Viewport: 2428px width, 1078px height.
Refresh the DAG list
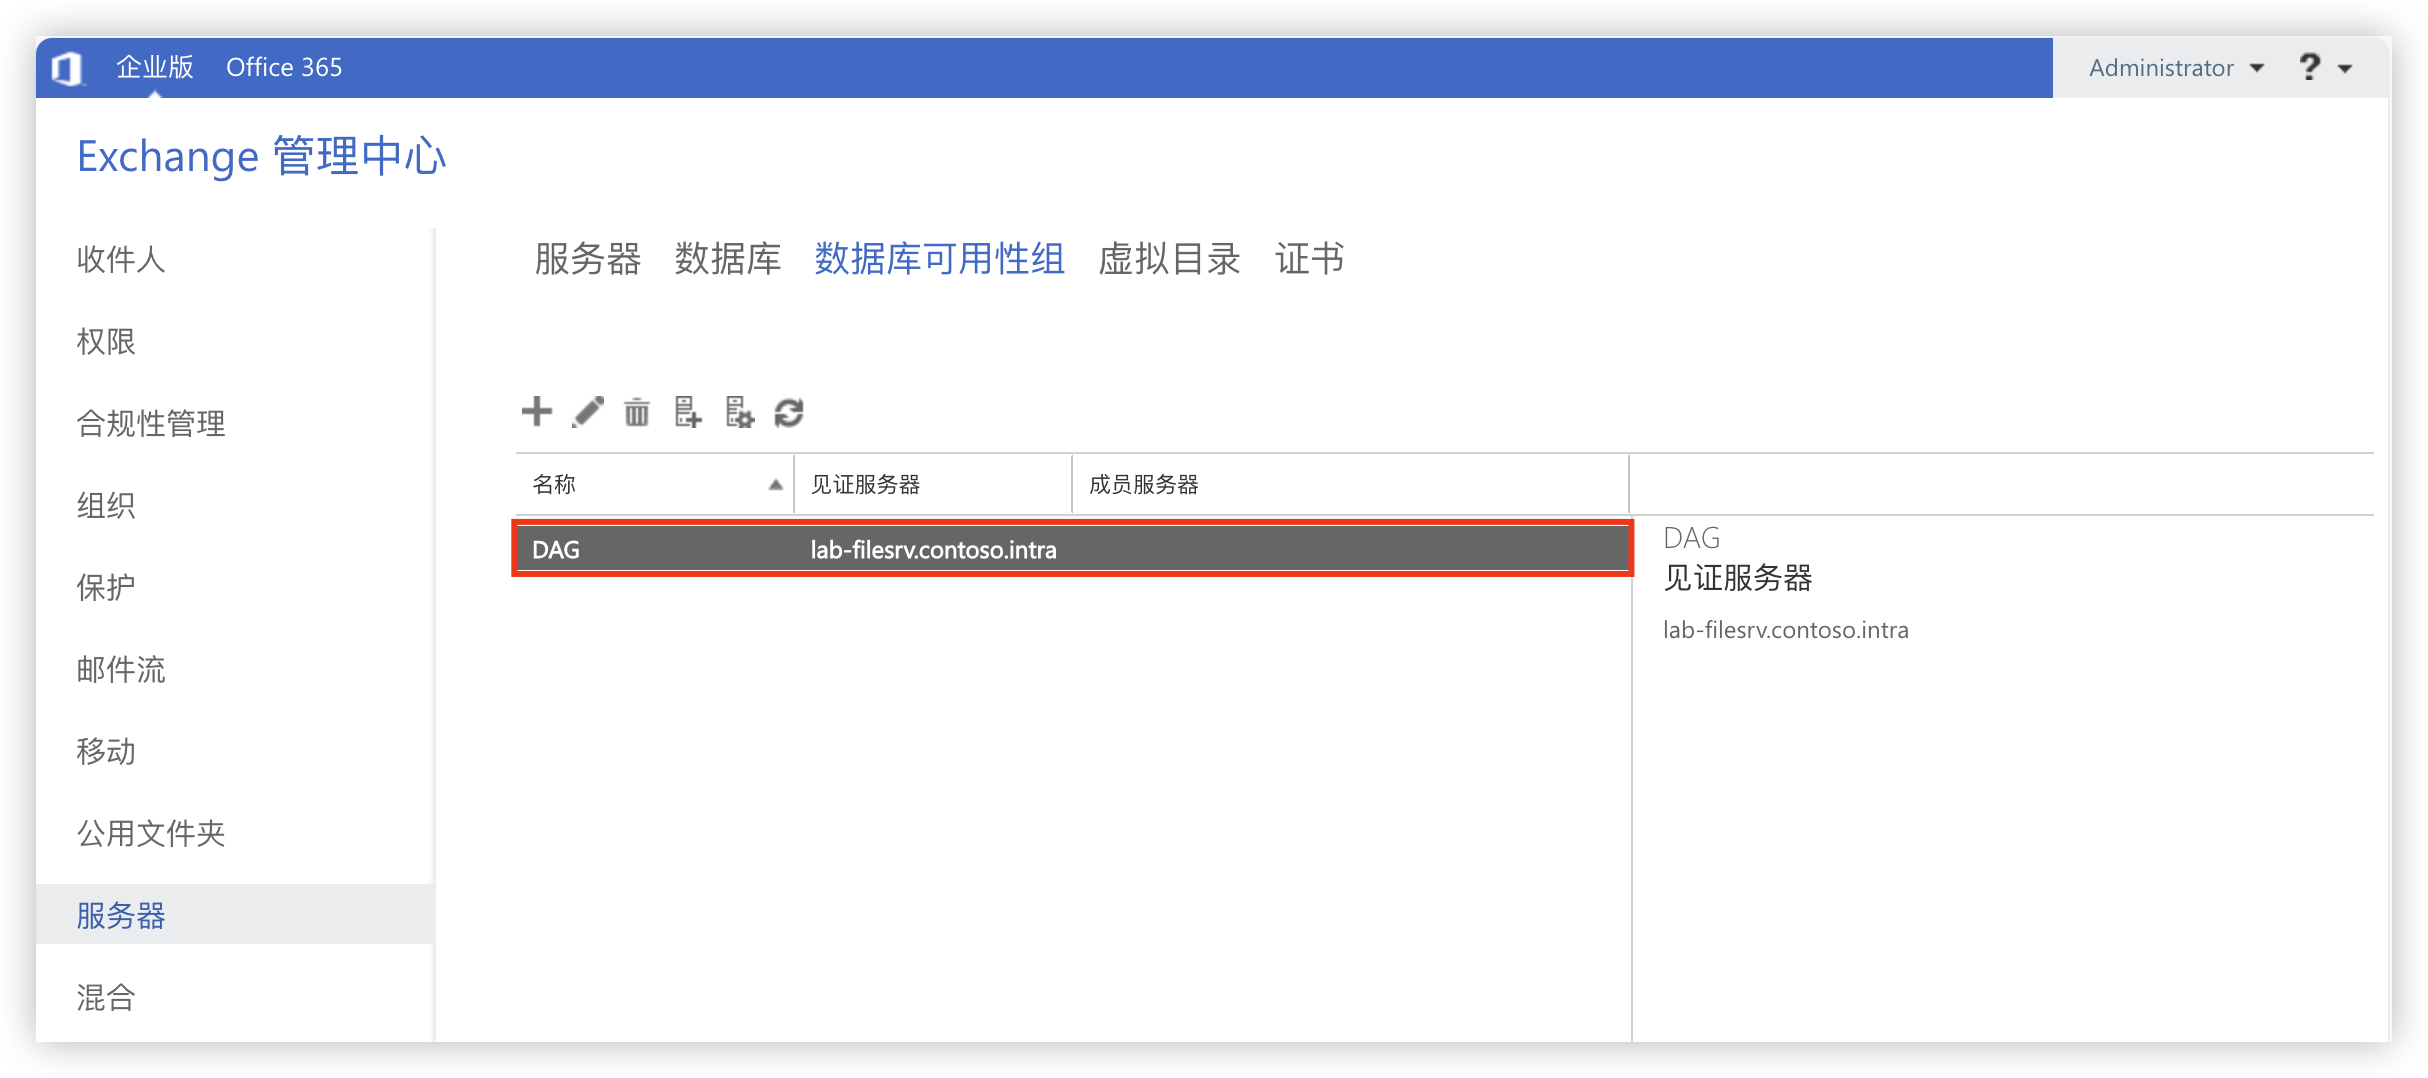tap(789, 412)
